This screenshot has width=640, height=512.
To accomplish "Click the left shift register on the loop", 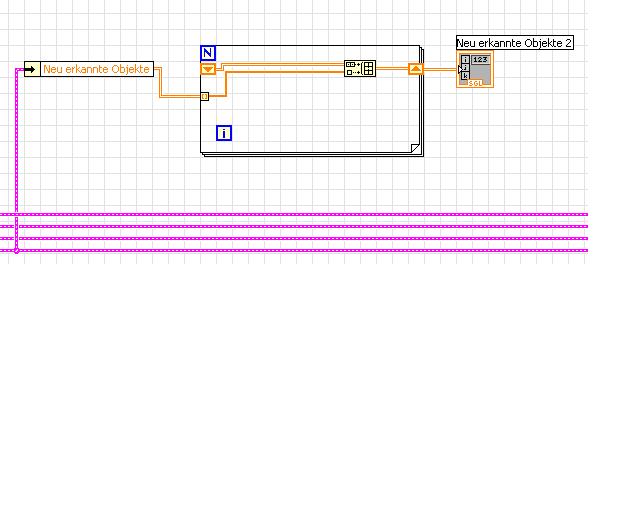I will coord(208,69).
